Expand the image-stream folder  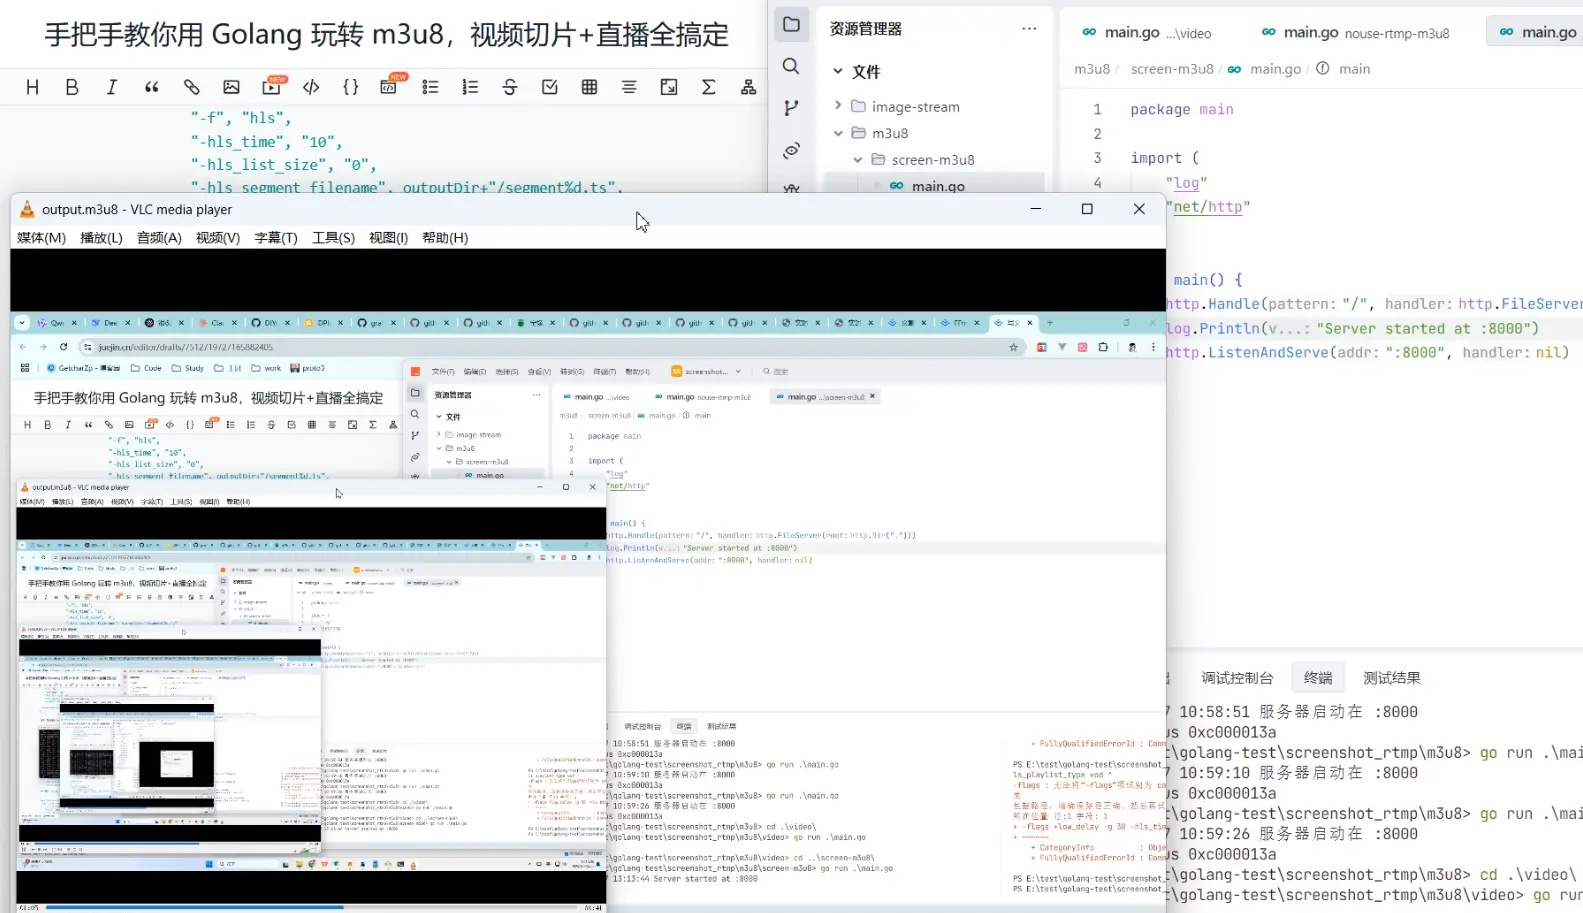coord(838,106)
